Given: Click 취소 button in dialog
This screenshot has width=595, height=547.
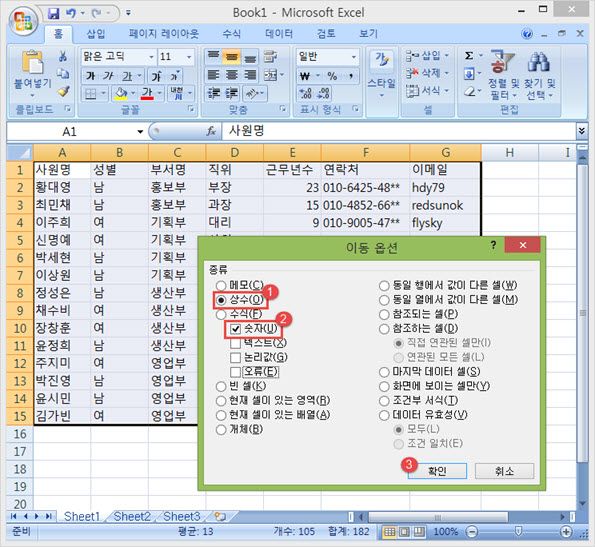Looking at the screenshot, I should [504, 471].
